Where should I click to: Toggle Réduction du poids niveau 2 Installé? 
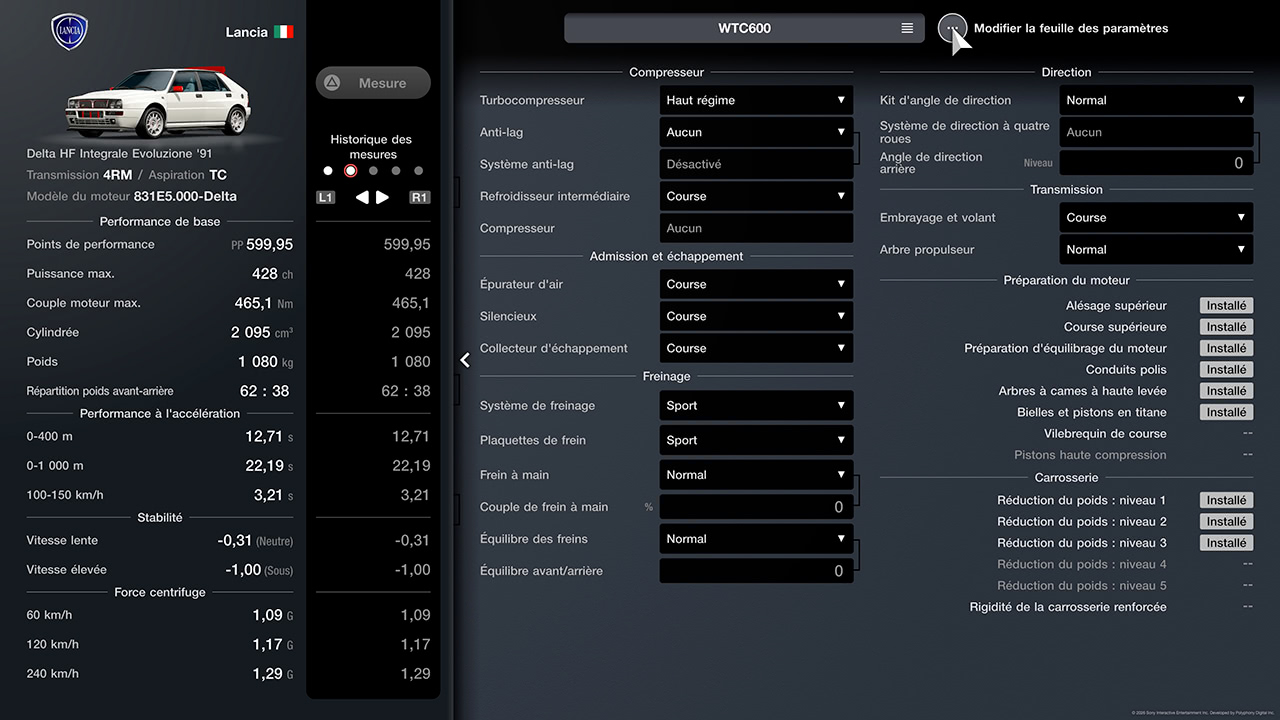(x=1226, y=521)
